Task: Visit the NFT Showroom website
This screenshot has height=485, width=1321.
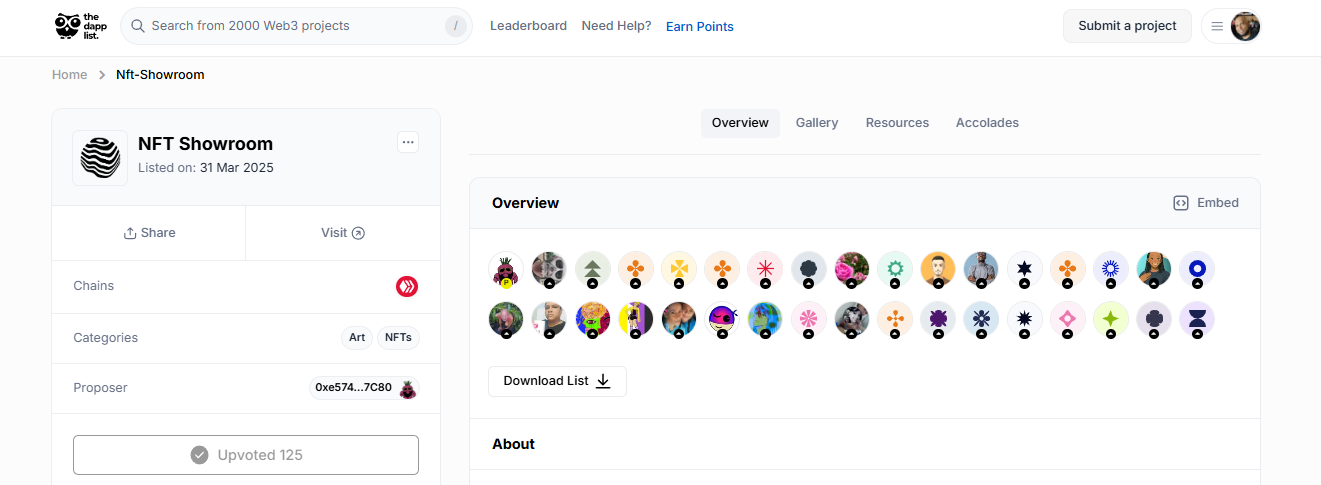Action: 343,233
